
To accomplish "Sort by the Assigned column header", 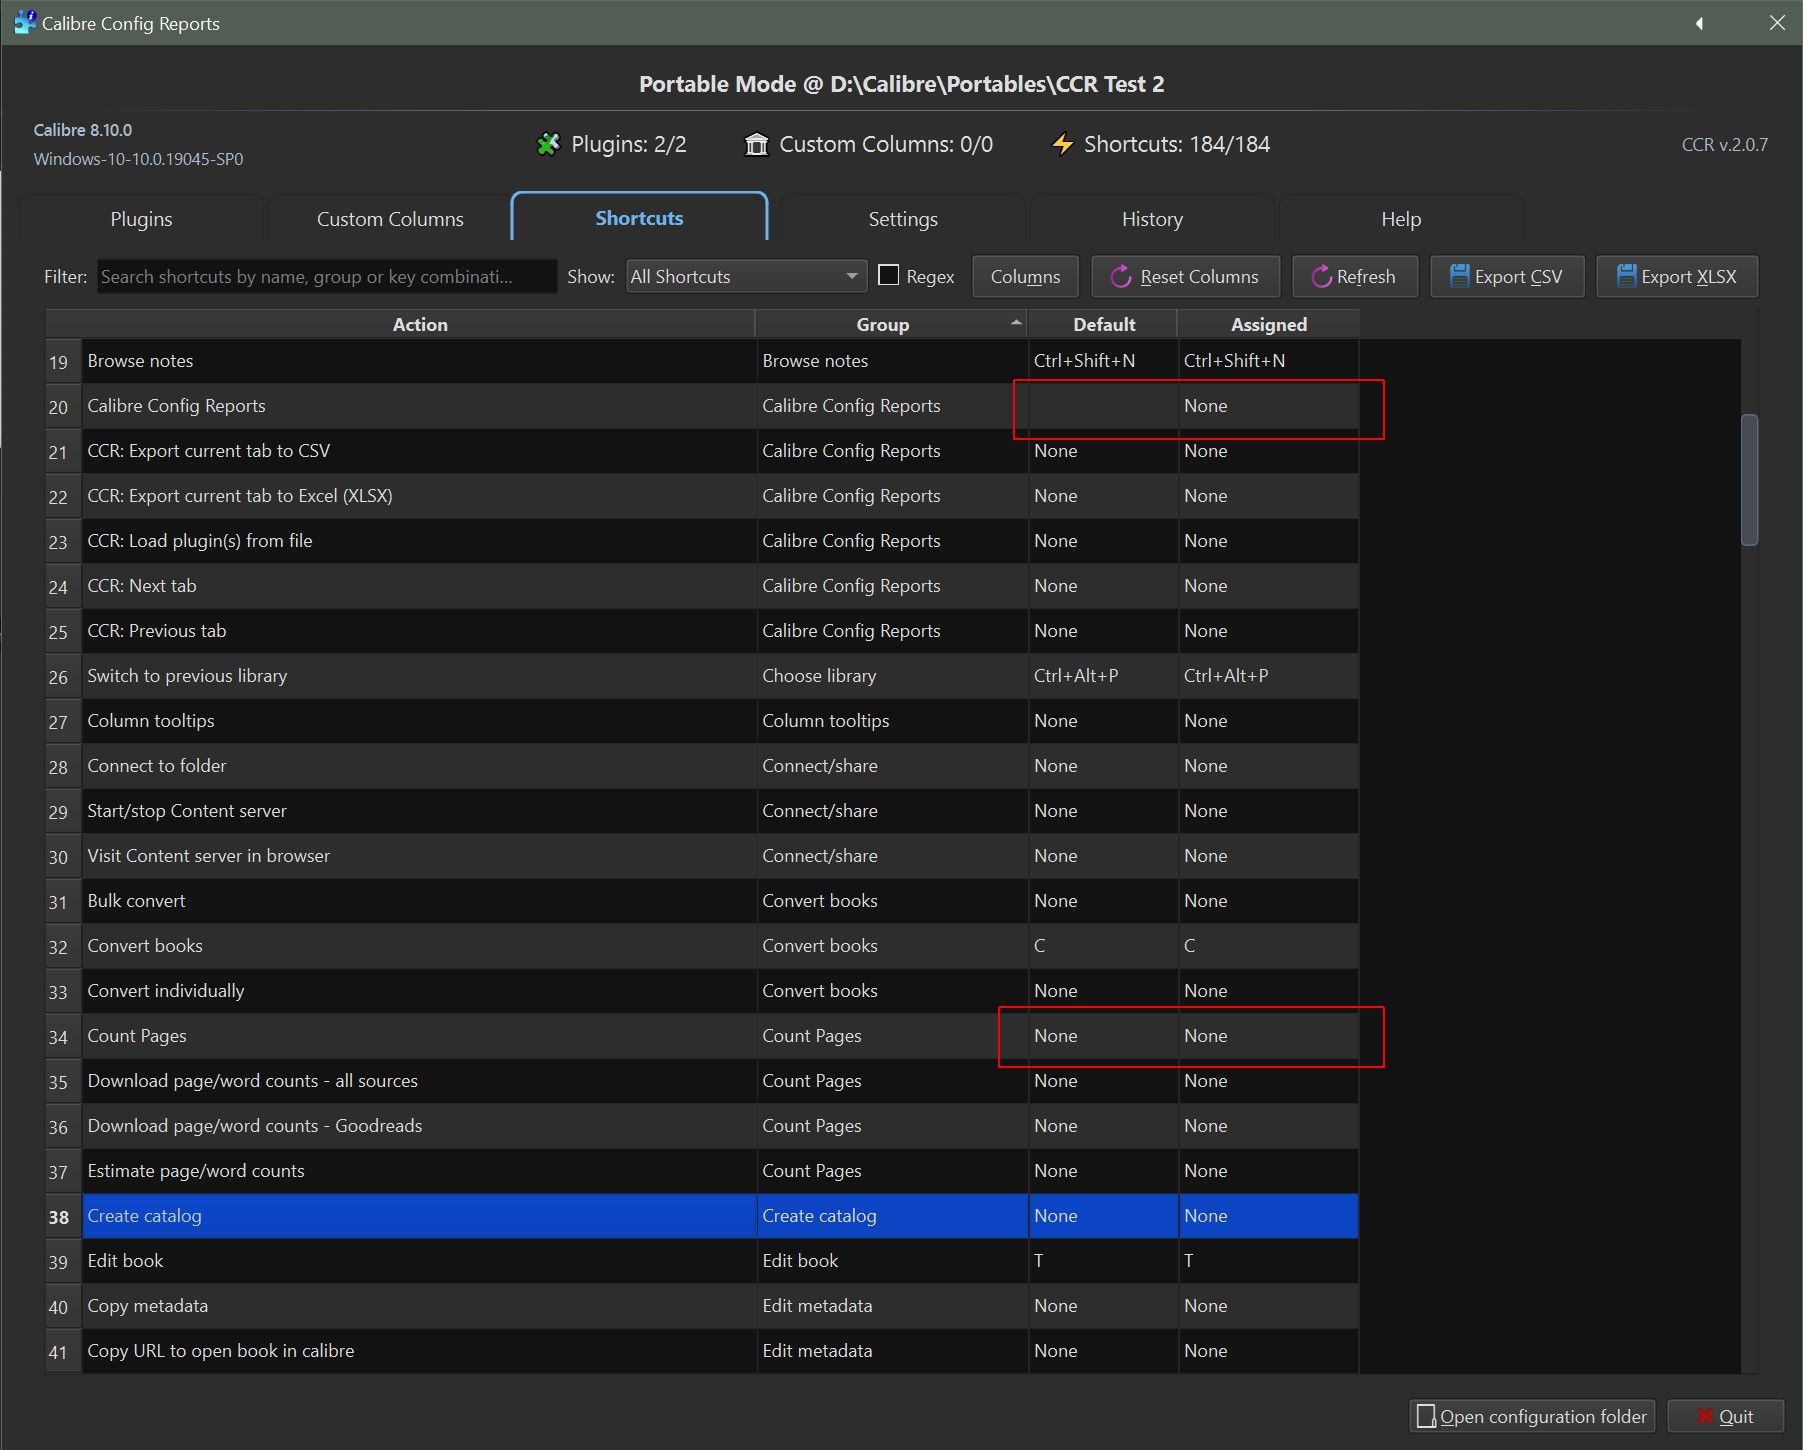I will coord(1268,324).
